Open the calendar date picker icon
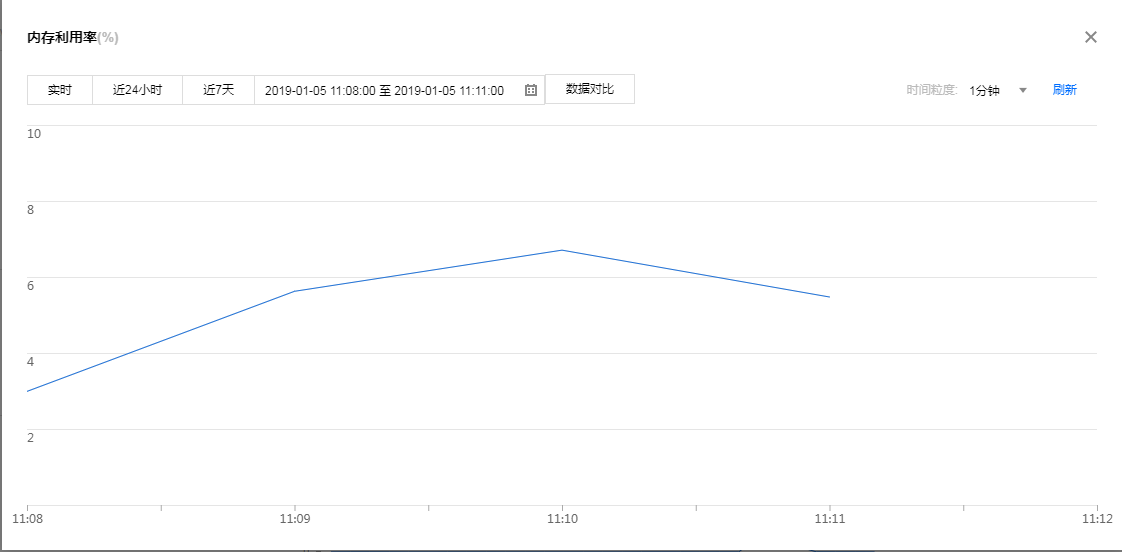 click(x=531, y=90)
